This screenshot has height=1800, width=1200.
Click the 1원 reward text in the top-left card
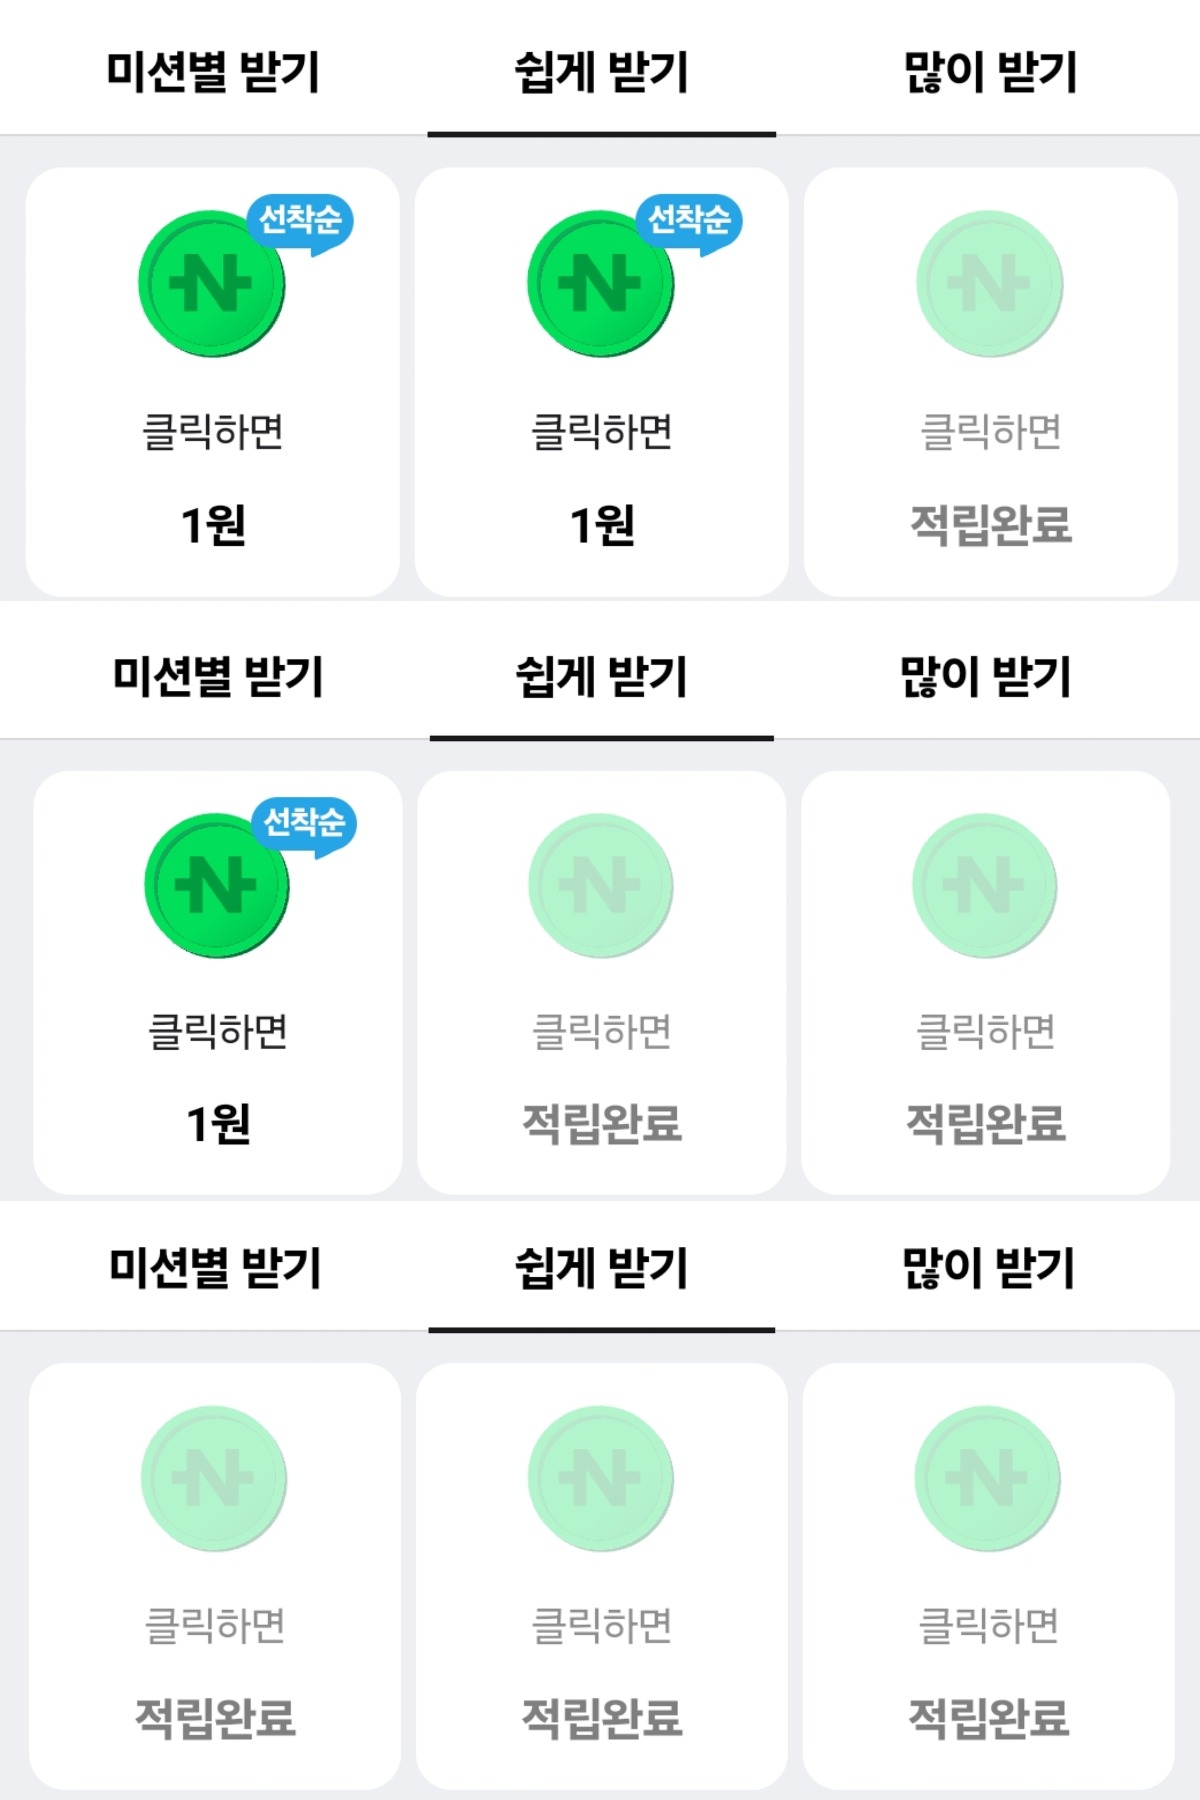pyautogui.click(x=213, y=525)
